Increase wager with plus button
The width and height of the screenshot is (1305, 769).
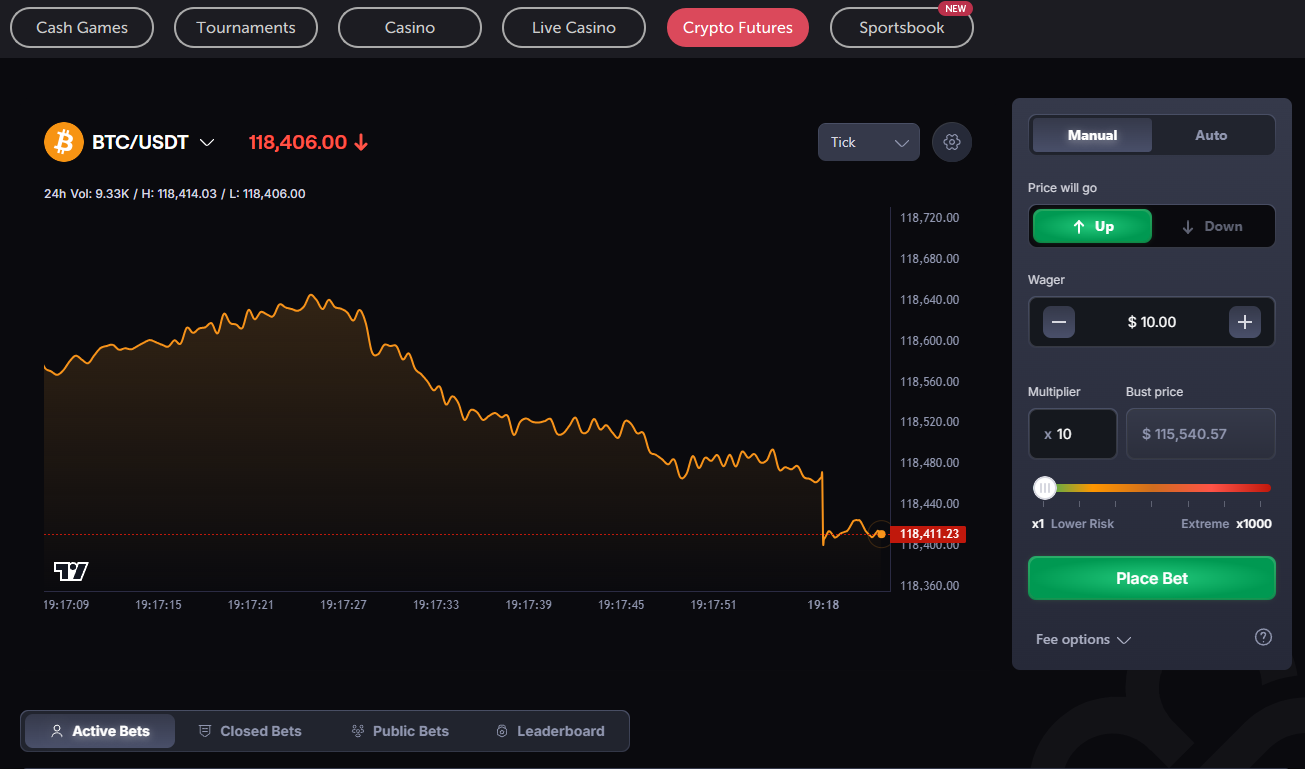coord(1245,322)
